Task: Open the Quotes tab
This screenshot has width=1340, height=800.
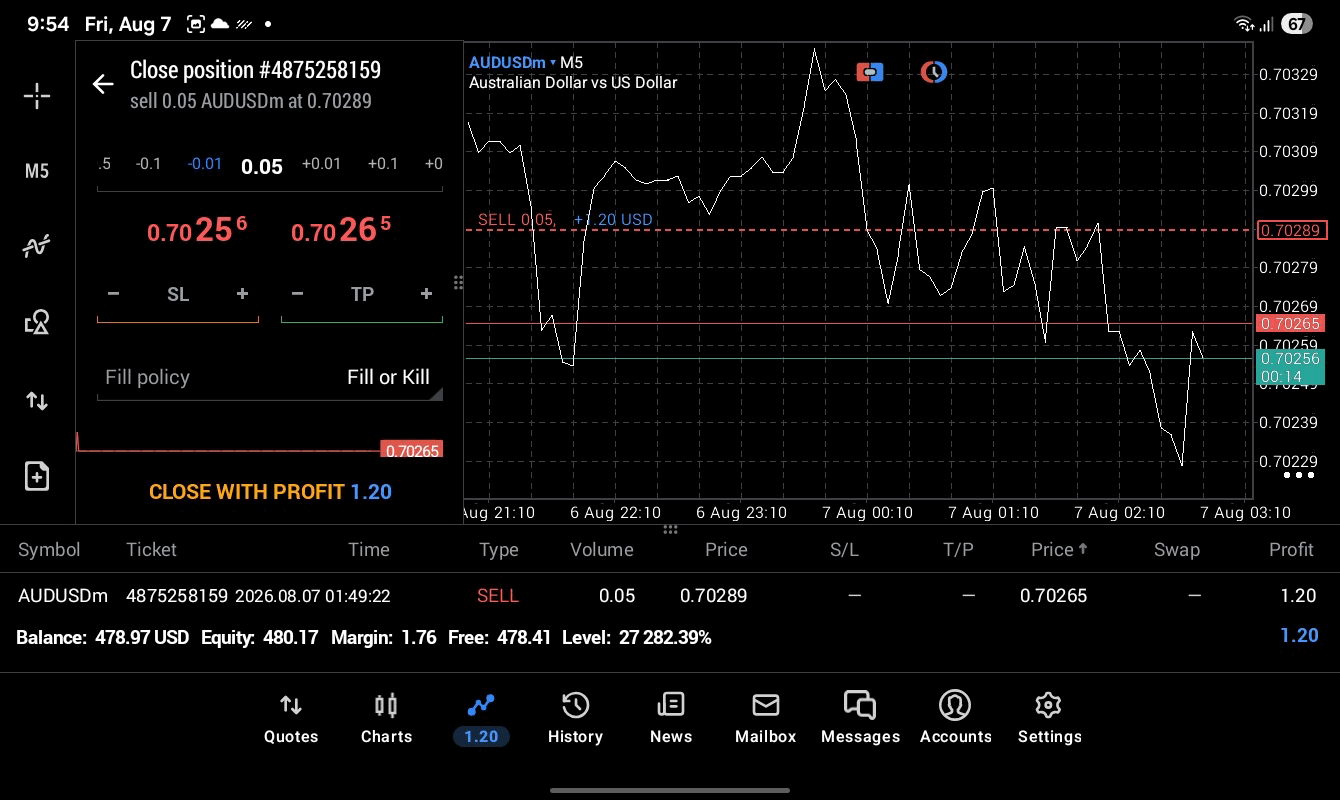Action: click(291, 718)
